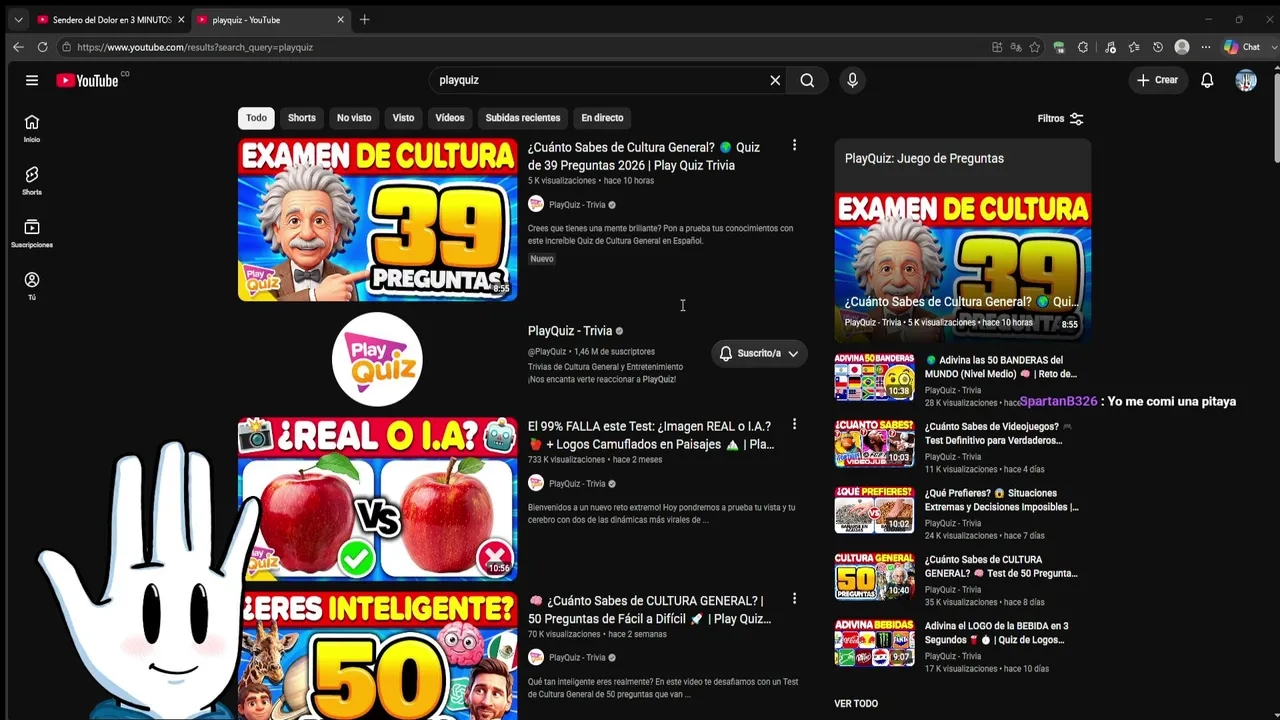This screenshot has width=1280, height=720.
Task: Select the Subidas recientes filter chip
Action: [x=523, y=118]
